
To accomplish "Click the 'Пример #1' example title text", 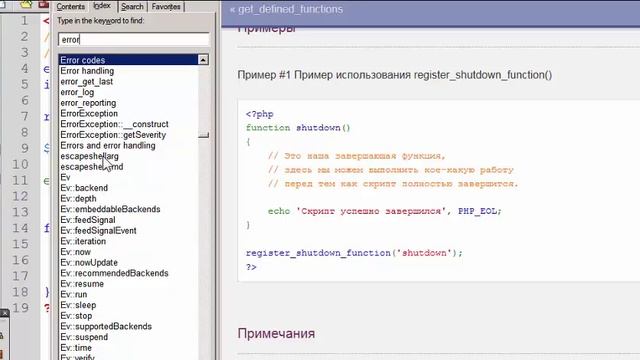I will point(395,75).
